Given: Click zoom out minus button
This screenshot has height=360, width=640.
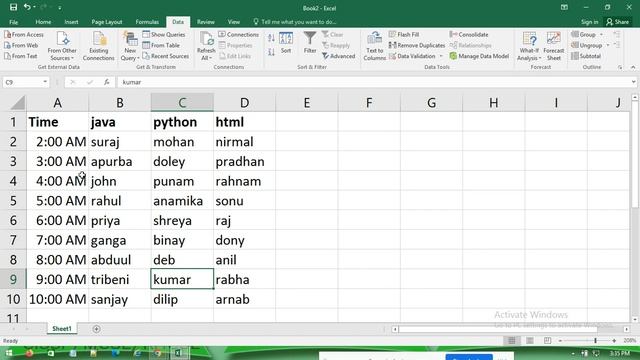Looking at the screenshot, I should [560, 340].
